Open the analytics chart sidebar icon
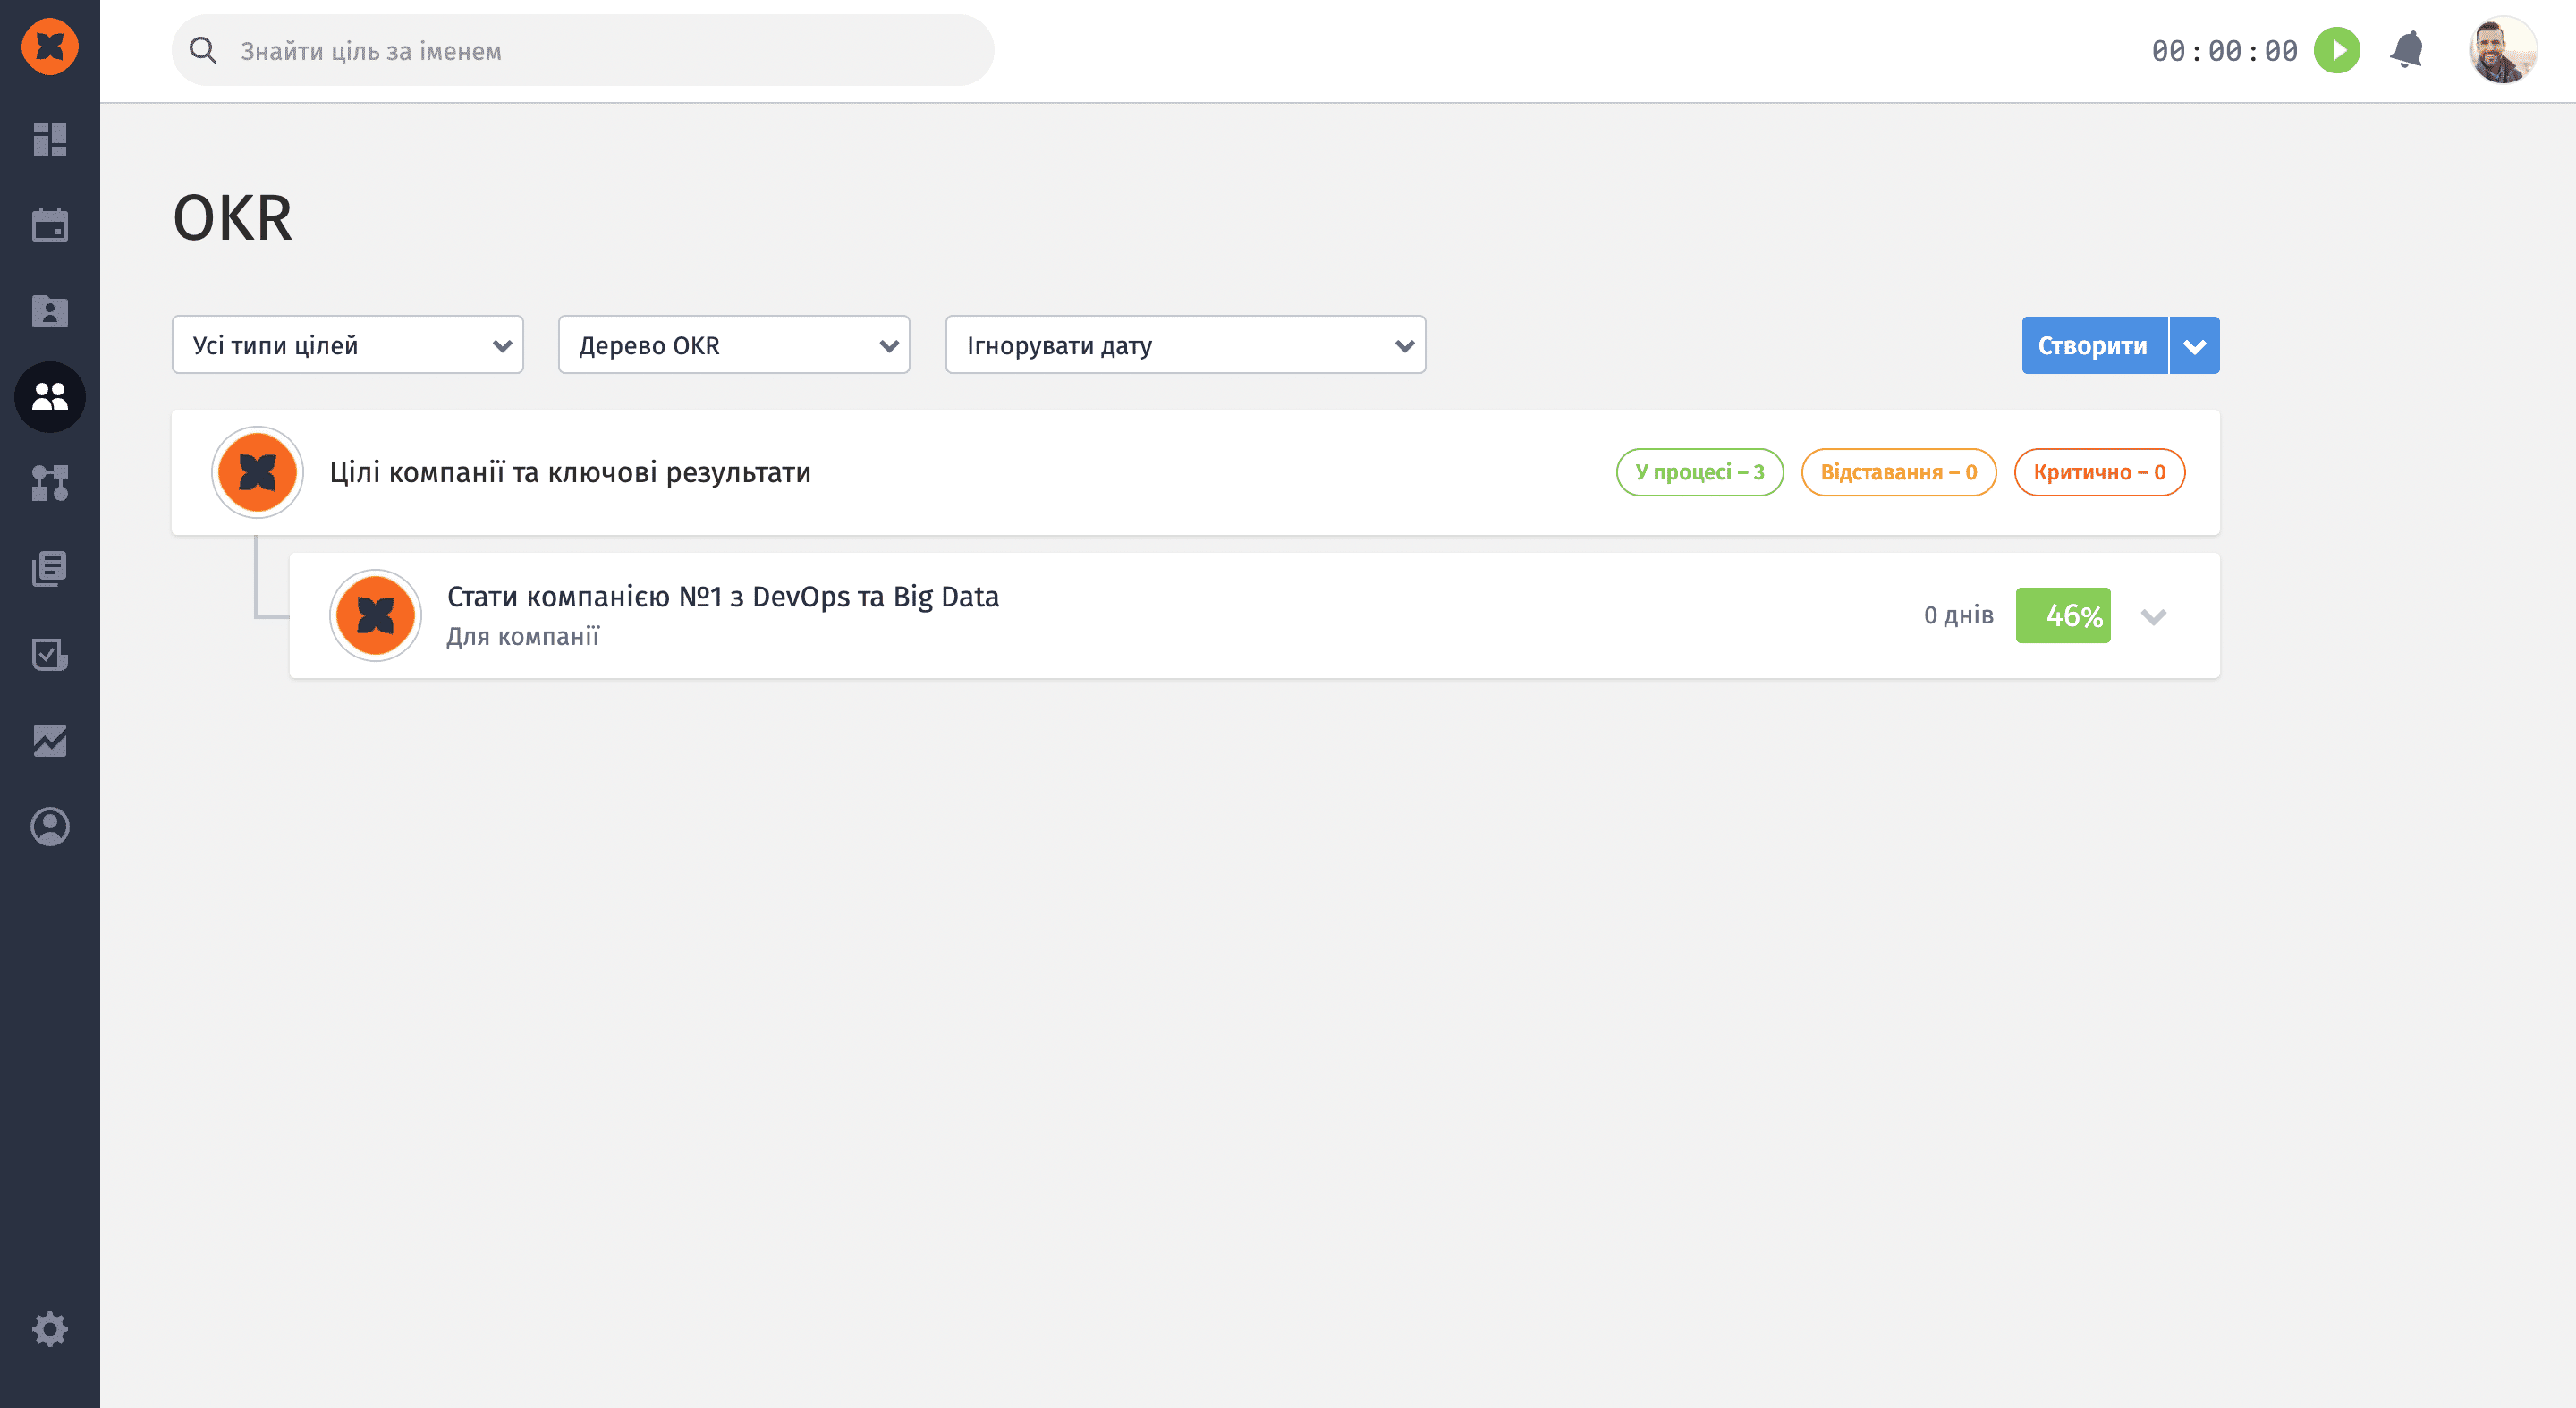This screenshot has width=2576, height=1408. [50, 741]
